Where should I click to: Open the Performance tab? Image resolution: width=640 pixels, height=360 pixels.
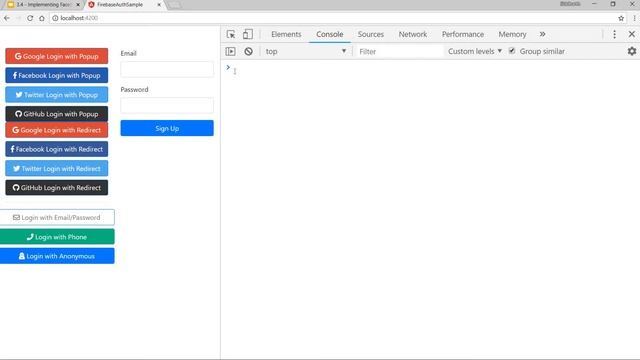[462, 34]
